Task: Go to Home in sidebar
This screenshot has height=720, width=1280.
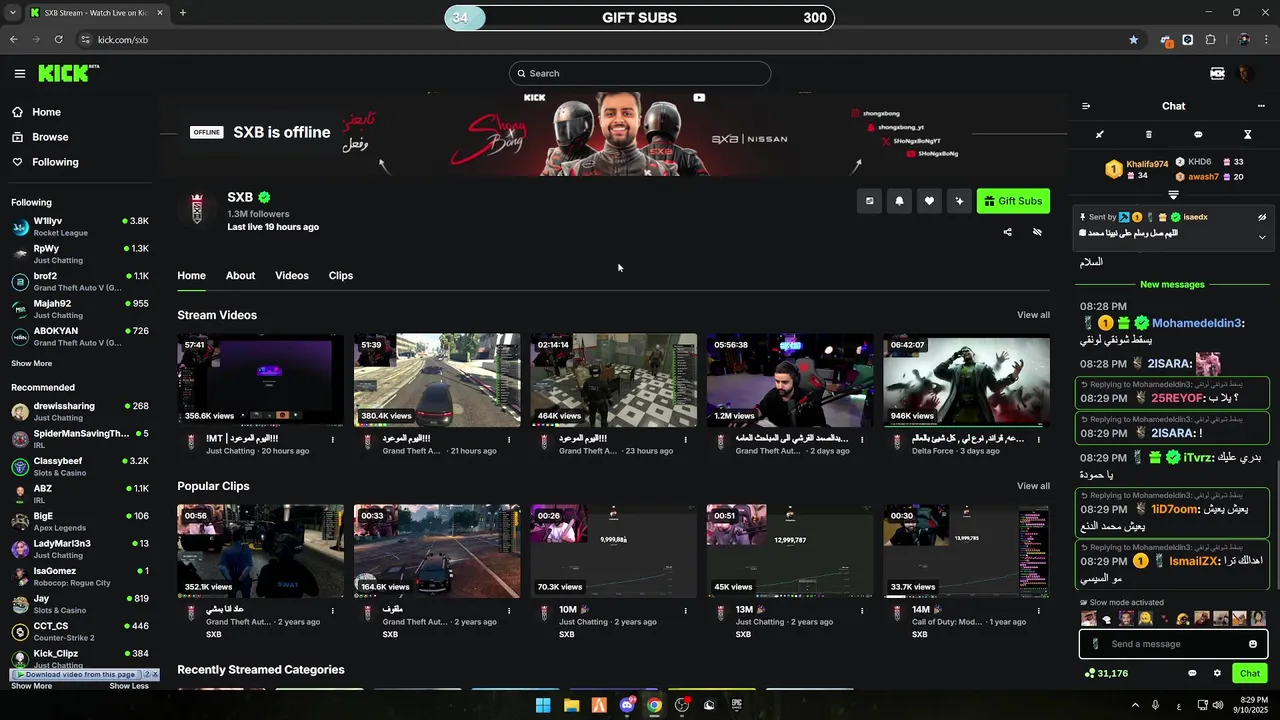Action: tap(46, 112)
